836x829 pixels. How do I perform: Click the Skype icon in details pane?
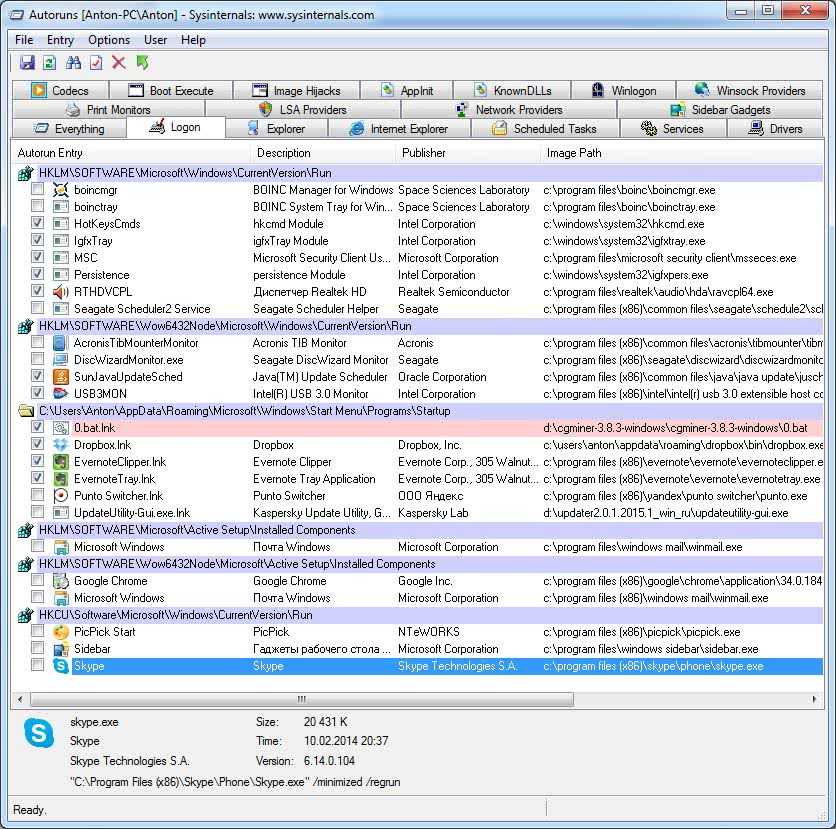tap(39, 735)
